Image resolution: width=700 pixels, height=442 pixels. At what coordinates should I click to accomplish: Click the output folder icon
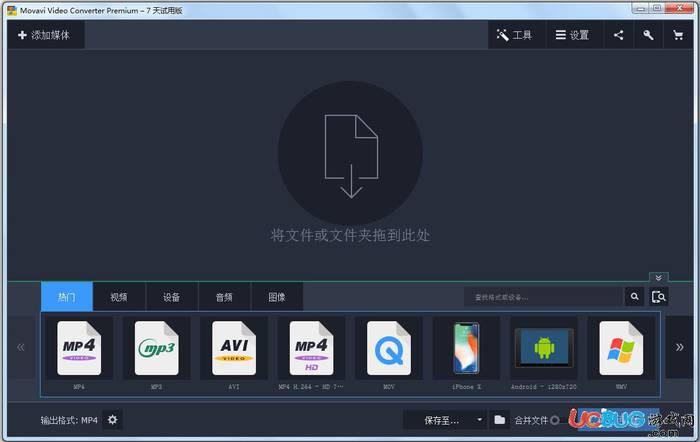[x=500, y=420]
